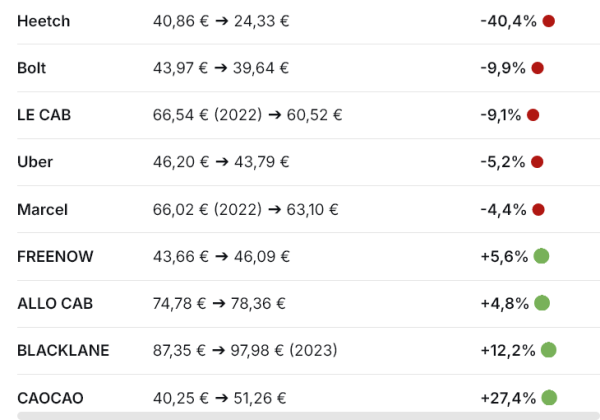Click the horizontal scrollbar at table bottom
The height and width of the screenshot is (420, 600).
(x=300, y=414)
